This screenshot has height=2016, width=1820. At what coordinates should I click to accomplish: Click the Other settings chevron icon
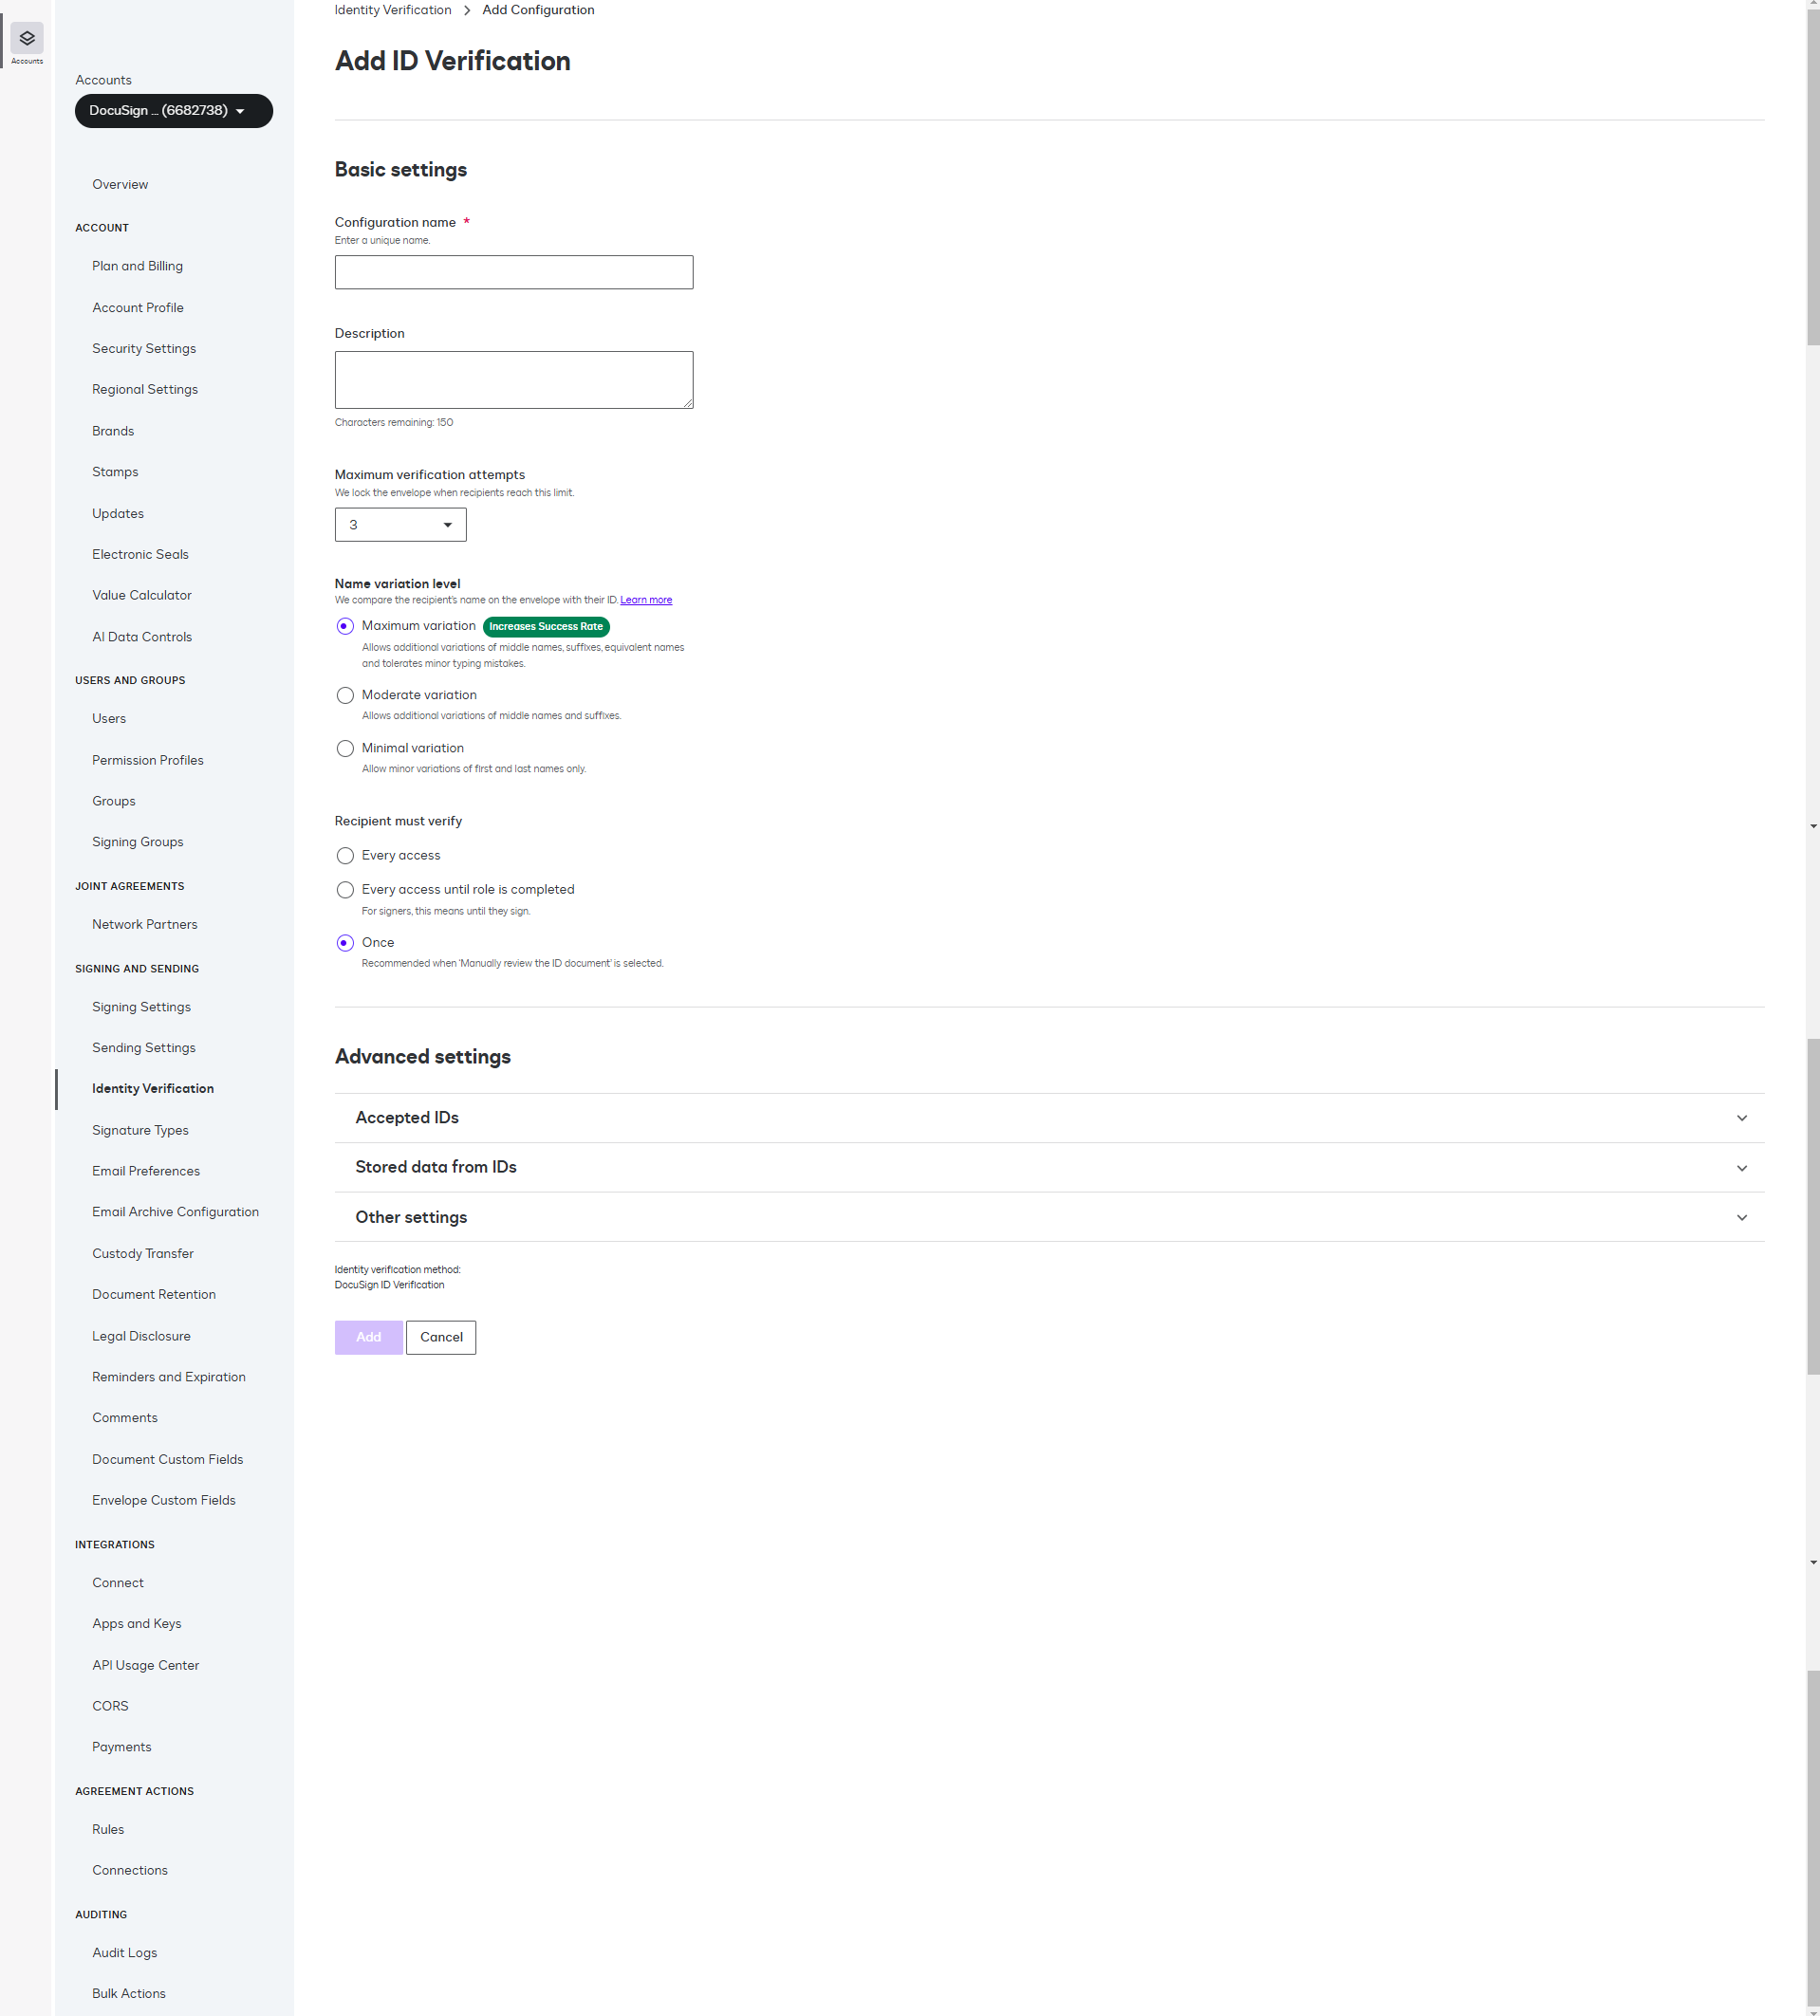pyautogui.click(x=1741, y=1218)
